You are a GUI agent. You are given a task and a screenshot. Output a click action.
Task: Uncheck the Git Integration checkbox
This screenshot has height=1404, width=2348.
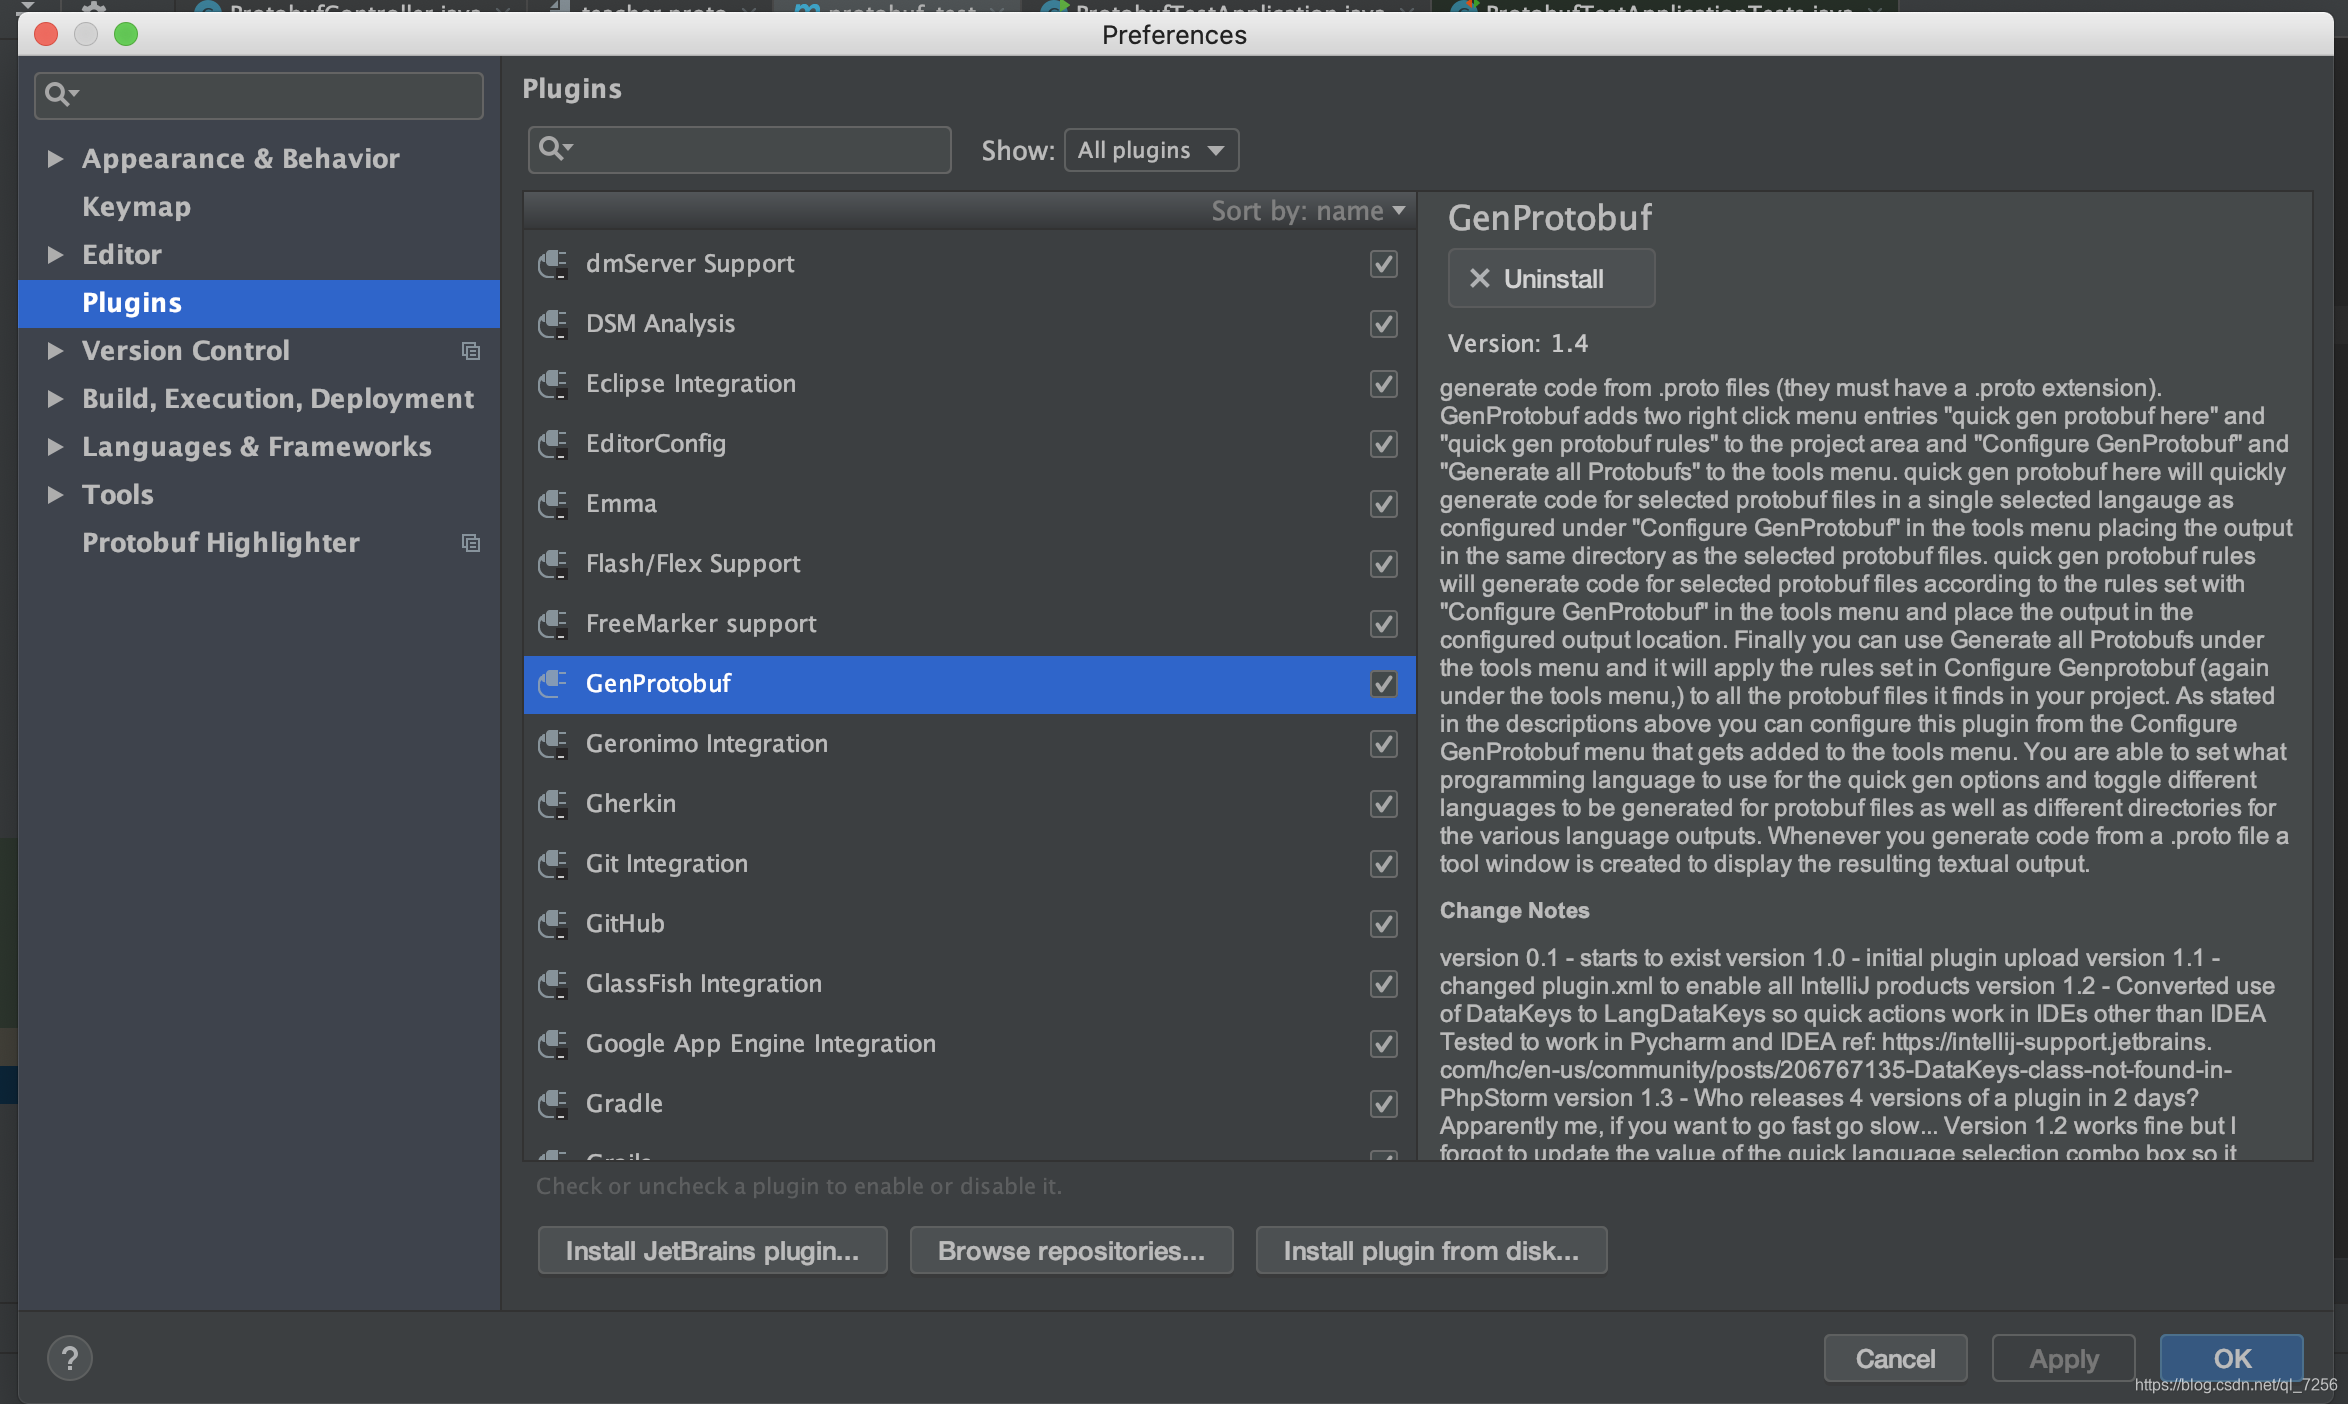1384,864
